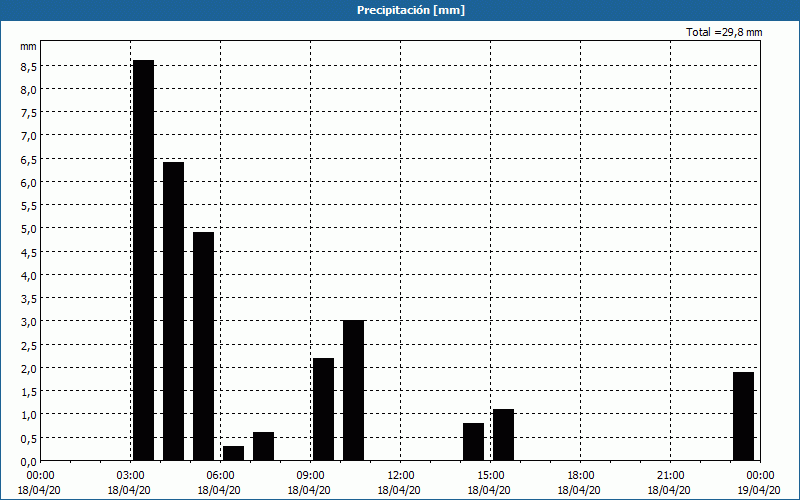This screenshot has height=500, width=800.
Task: Select the 03:00 x-axis time label
Action: tap(130, 476)
